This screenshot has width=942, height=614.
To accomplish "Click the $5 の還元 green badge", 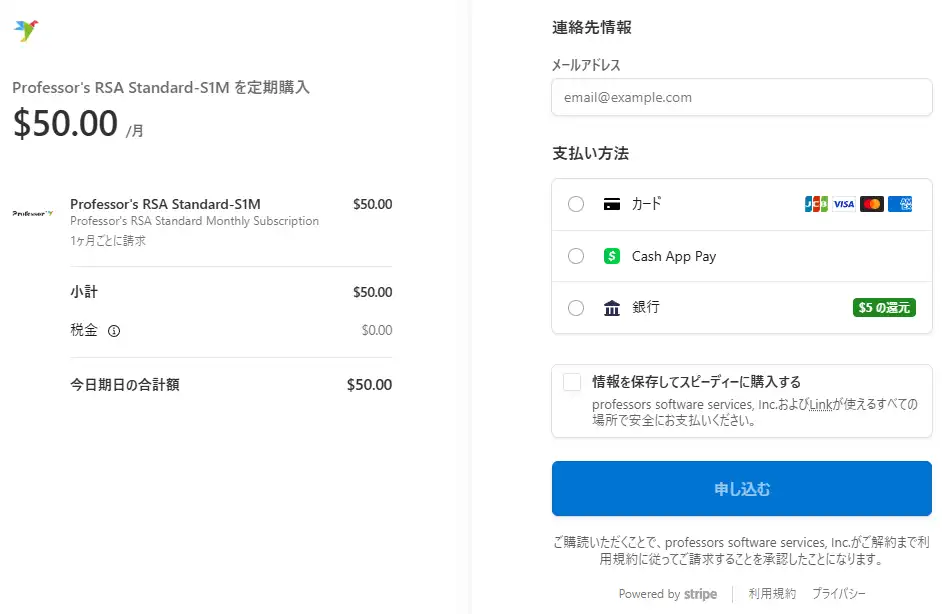I will tap(884, 308).
